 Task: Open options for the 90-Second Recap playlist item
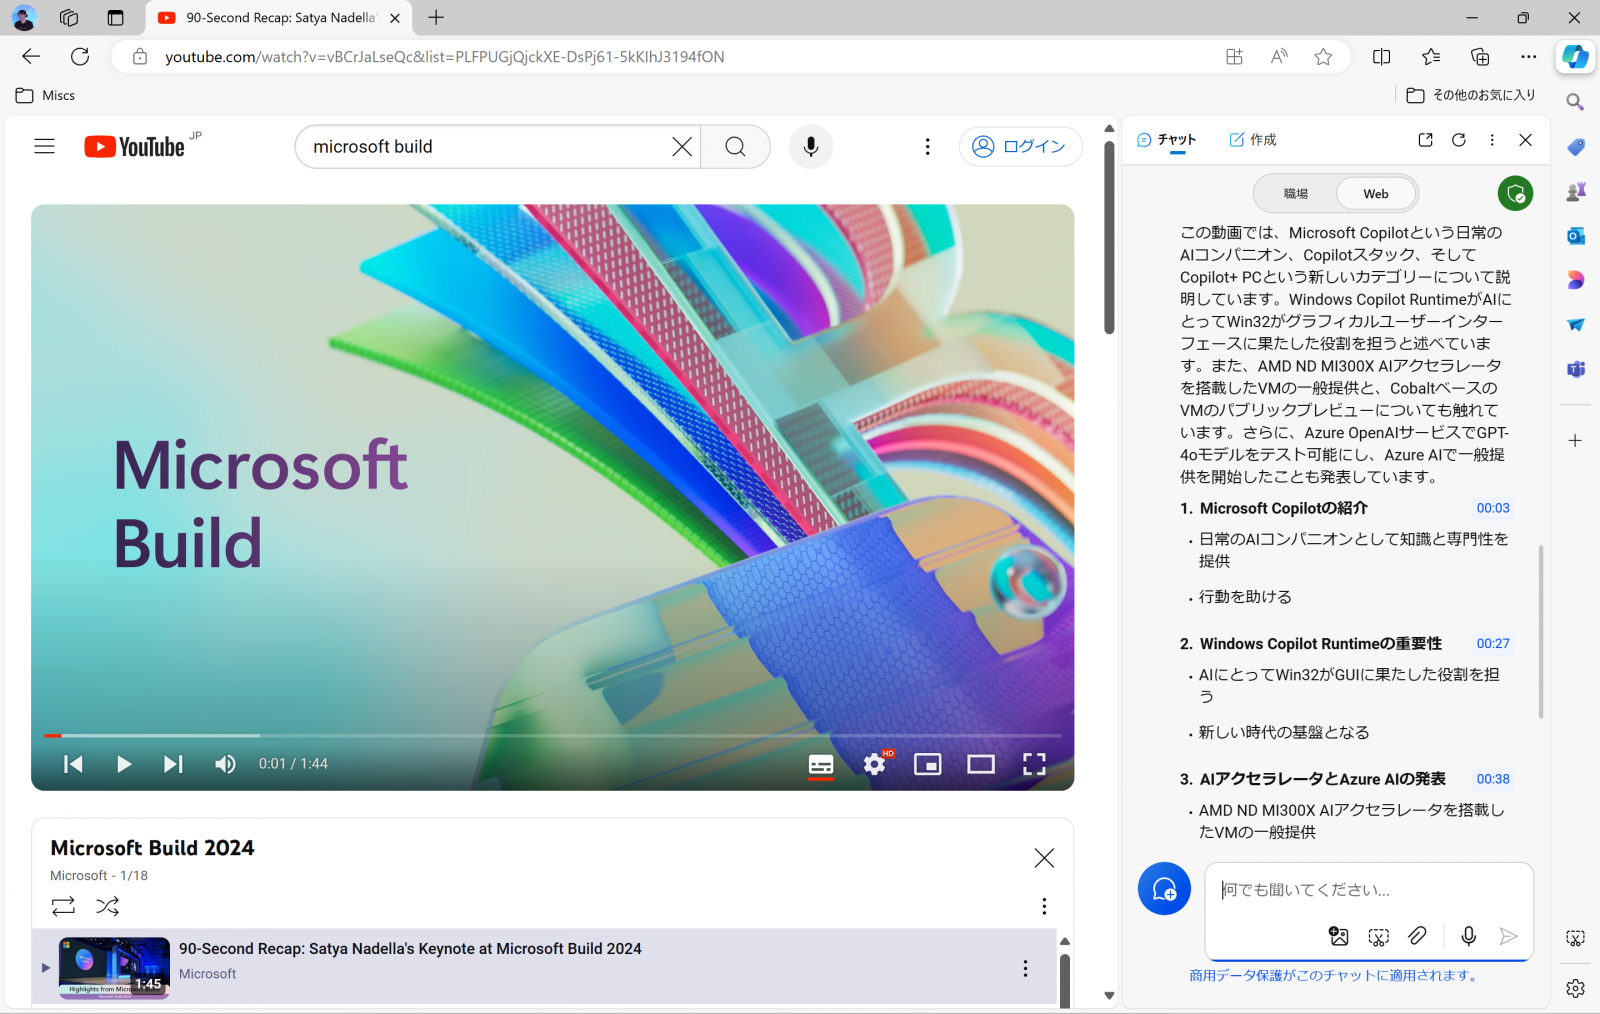tap(1025, 968)
